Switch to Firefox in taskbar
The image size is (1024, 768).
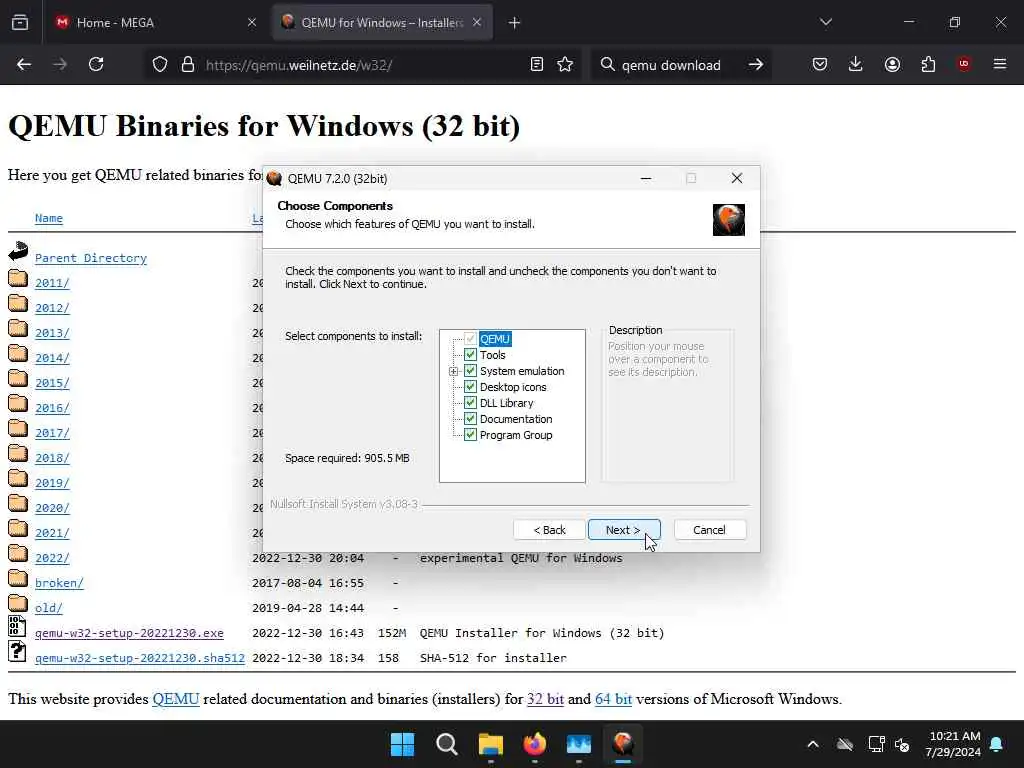pos(535,744)
